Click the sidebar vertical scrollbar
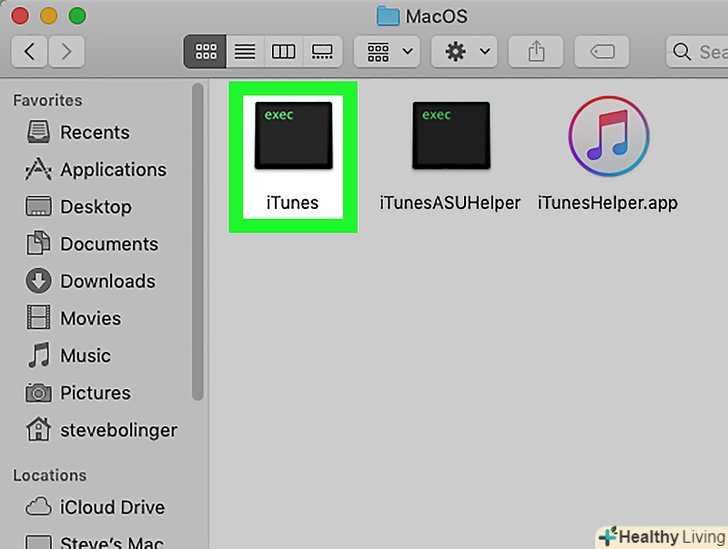Image resolution: width=728 pixels, height=549 pixels. tap(198, 242)
